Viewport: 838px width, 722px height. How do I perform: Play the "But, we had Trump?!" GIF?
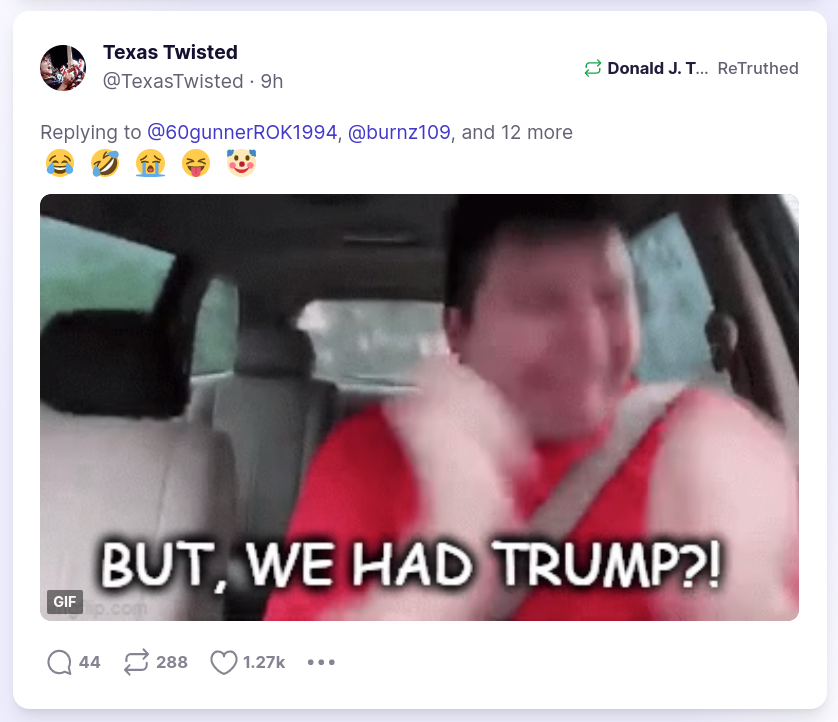[420, 407]
